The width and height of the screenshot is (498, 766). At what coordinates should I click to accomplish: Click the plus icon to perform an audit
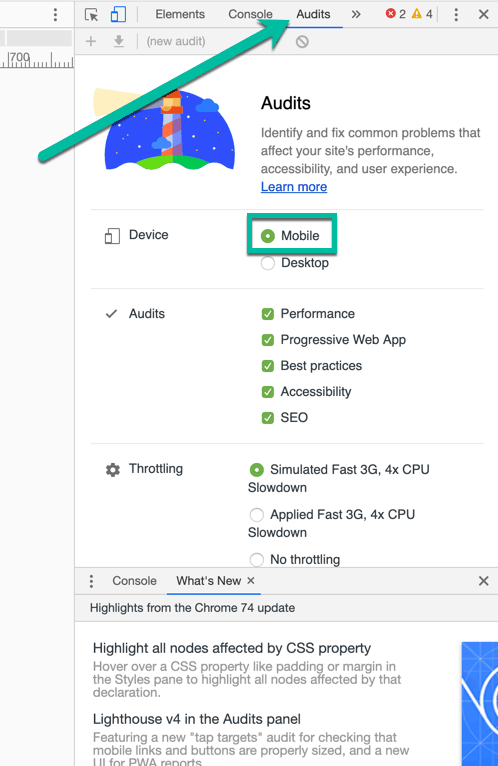click(91, 42)
